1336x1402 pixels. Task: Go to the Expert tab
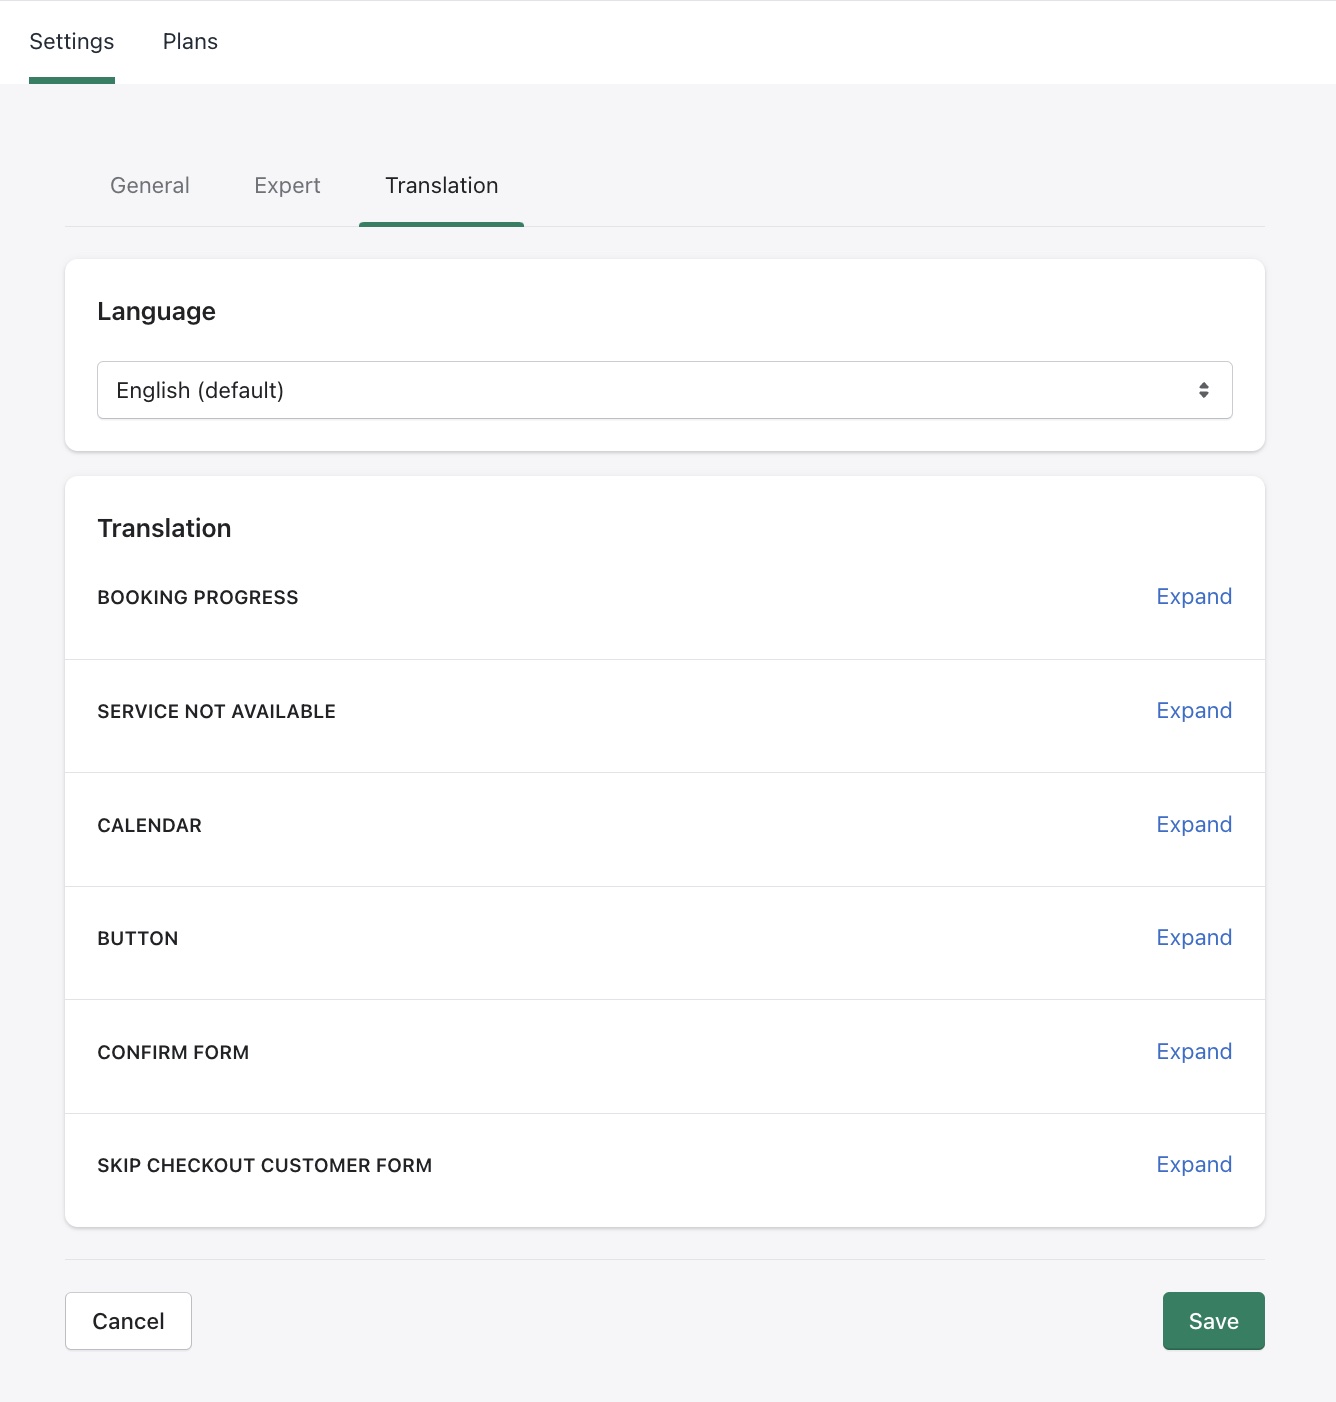pyautogui.click(x=287, y=186)
